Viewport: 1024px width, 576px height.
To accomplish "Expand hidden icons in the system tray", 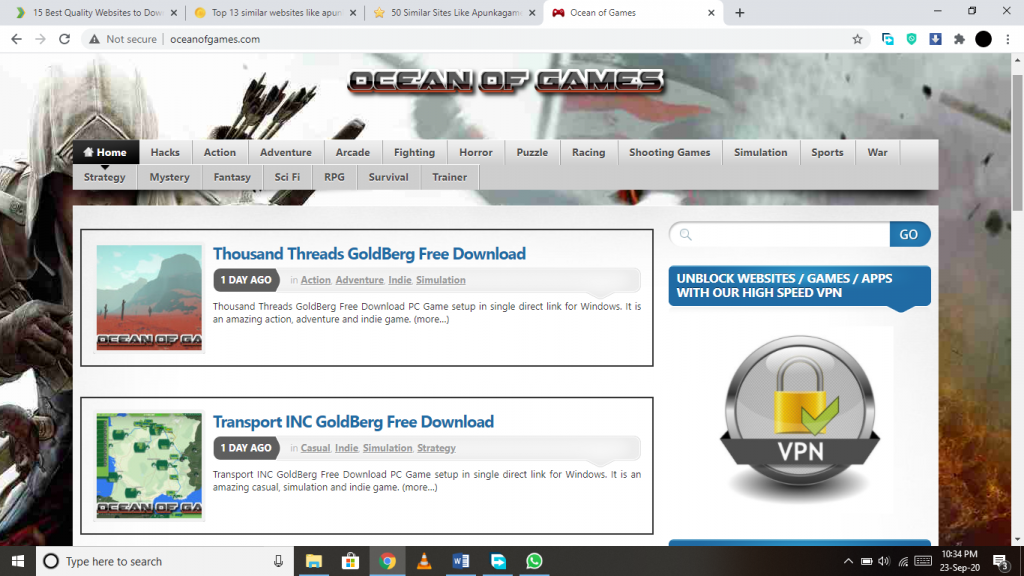I will pos(847,561).
